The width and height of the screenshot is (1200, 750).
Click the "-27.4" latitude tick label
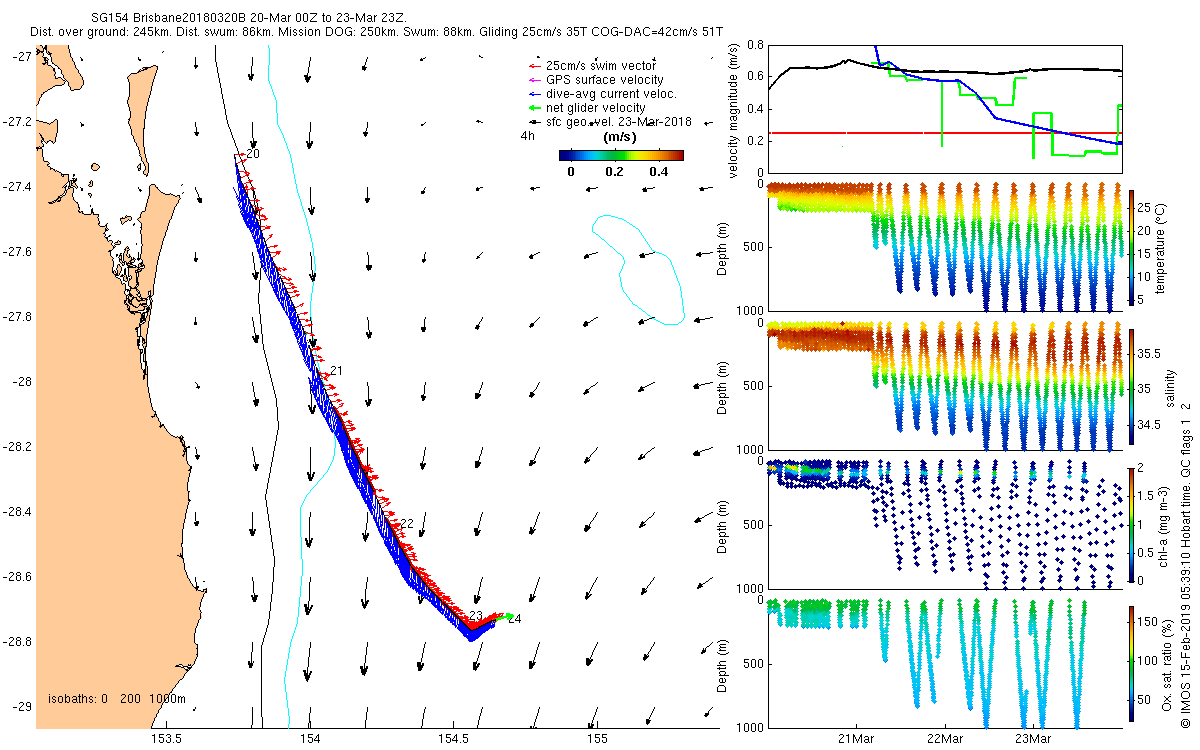tap(18, 187)
